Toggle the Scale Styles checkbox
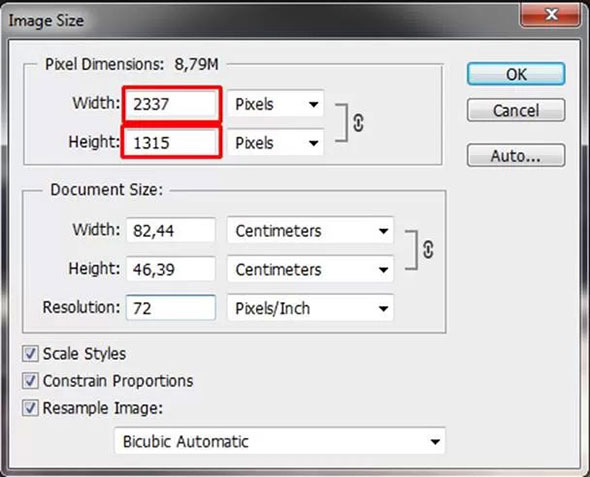 30,354
